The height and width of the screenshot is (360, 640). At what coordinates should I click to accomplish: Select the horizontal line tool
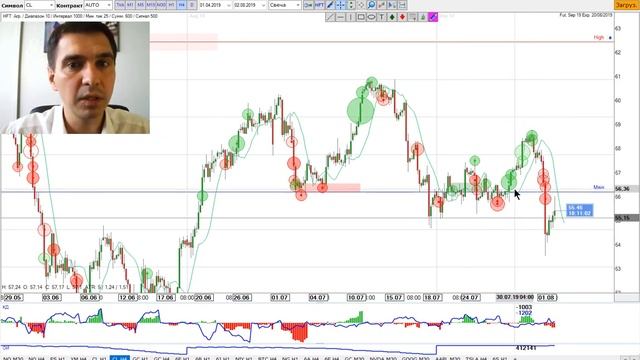(340, 17)
